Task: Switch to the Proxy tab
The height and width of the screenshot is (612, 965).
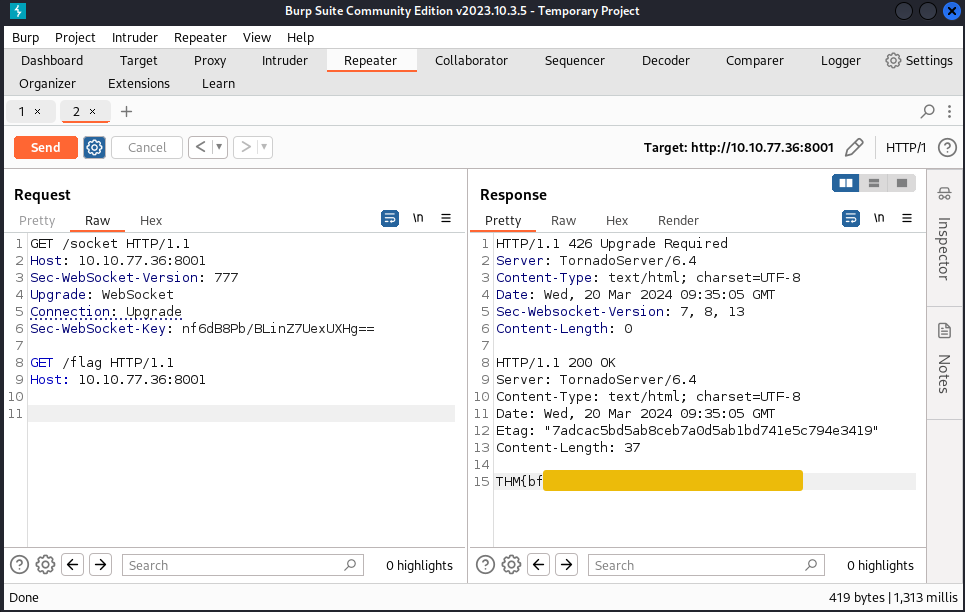Action: (210, 60)
